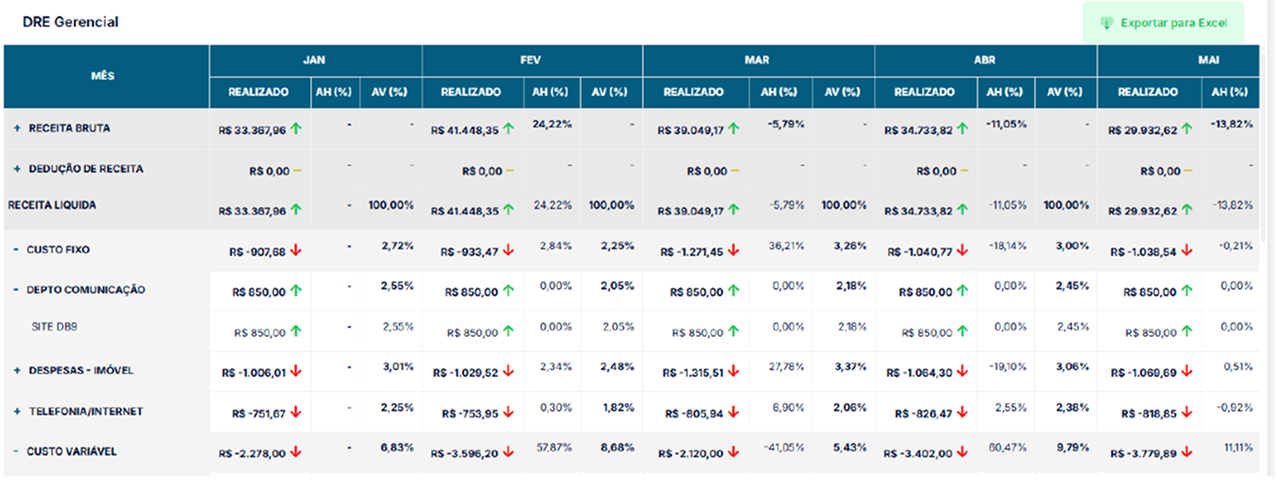This screenshot has height=484, width=1280.
Task: Click the Exportar para Excel button
Action: tap(1163, 22)
